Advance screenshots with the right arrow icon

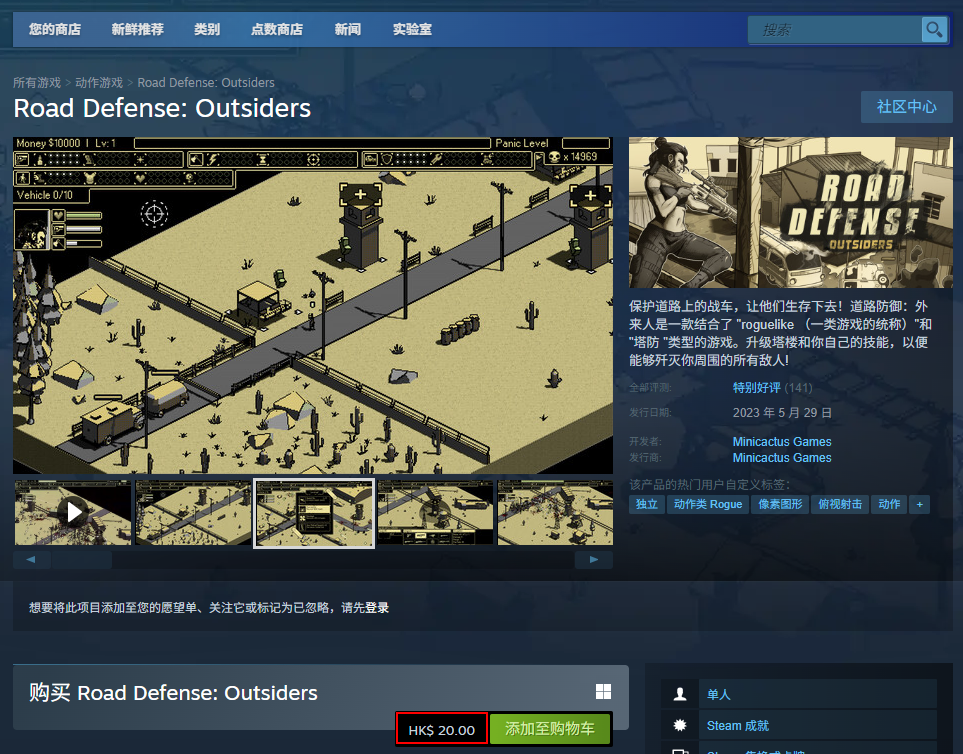point(593,559)
